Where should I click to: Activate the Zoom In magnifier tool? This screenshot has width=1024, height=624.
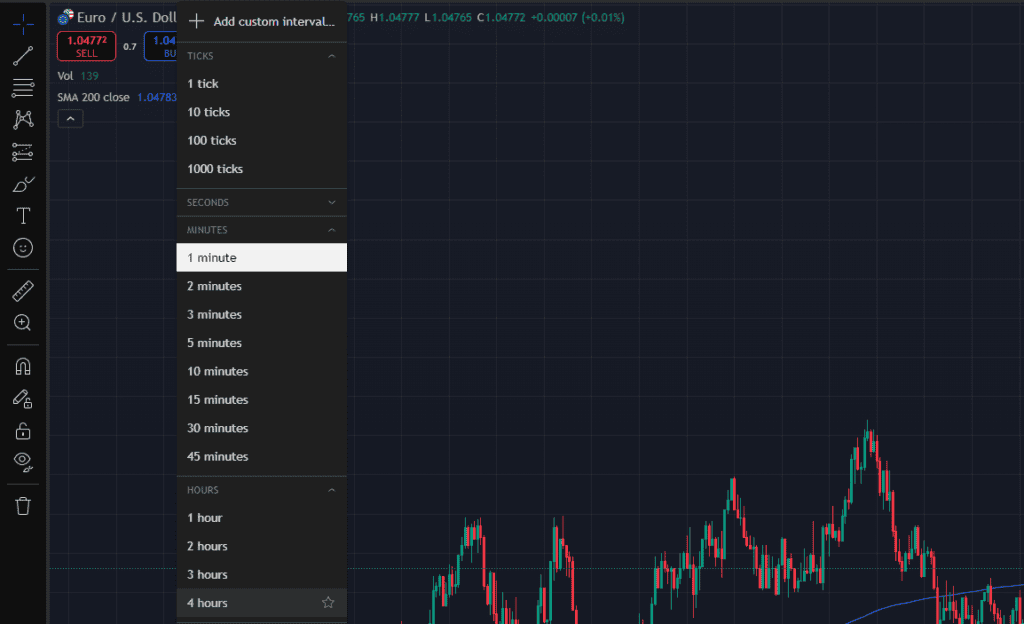(x=22, y=322)
